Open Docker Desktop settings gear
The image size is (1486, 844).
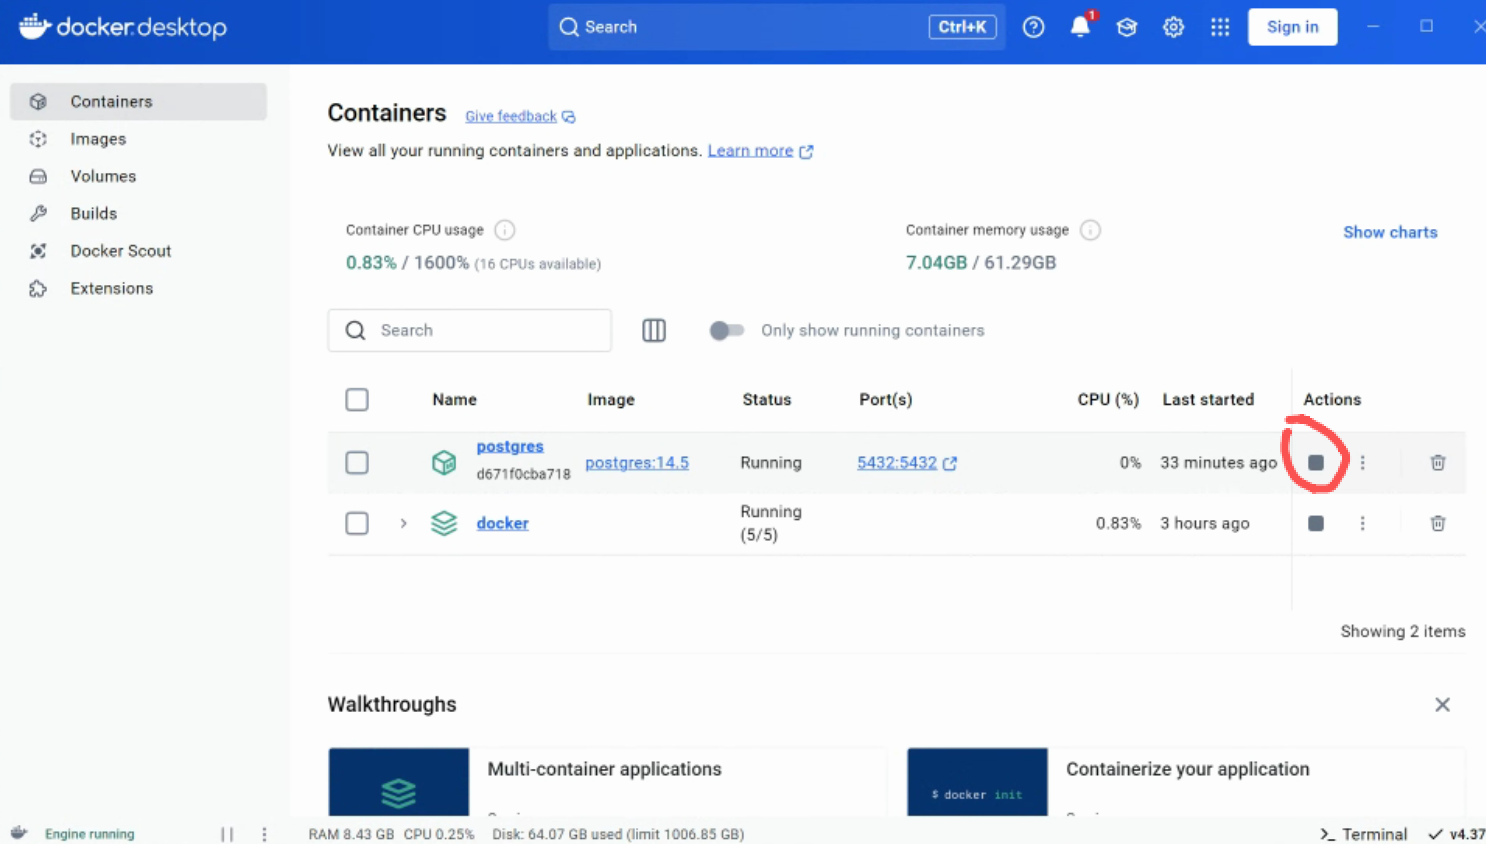(x=1173, y=27)
